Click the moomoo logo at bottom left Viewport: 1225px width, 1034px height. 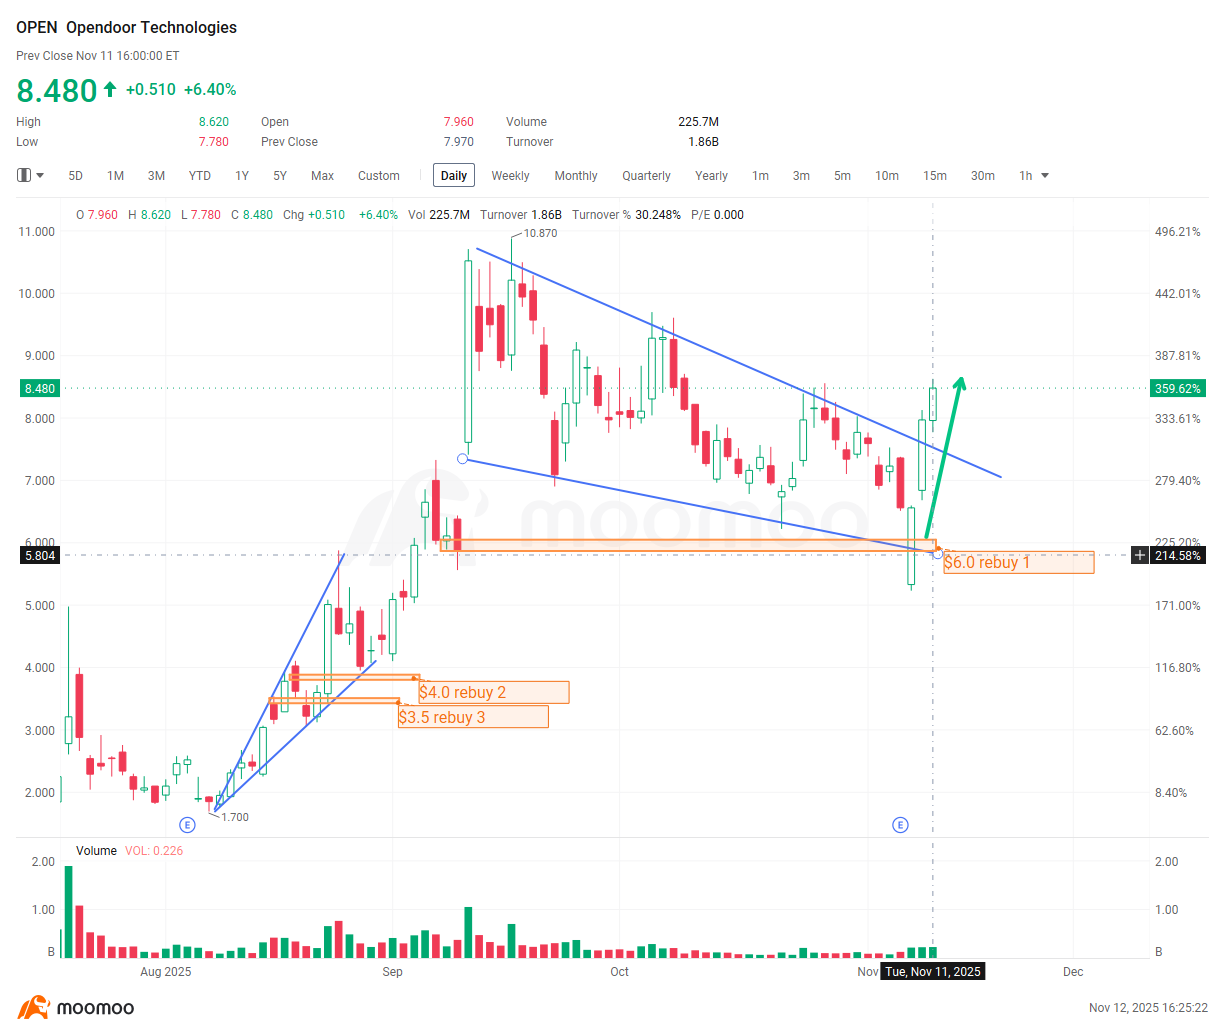pyautogui.click(x=75, y=1007)
